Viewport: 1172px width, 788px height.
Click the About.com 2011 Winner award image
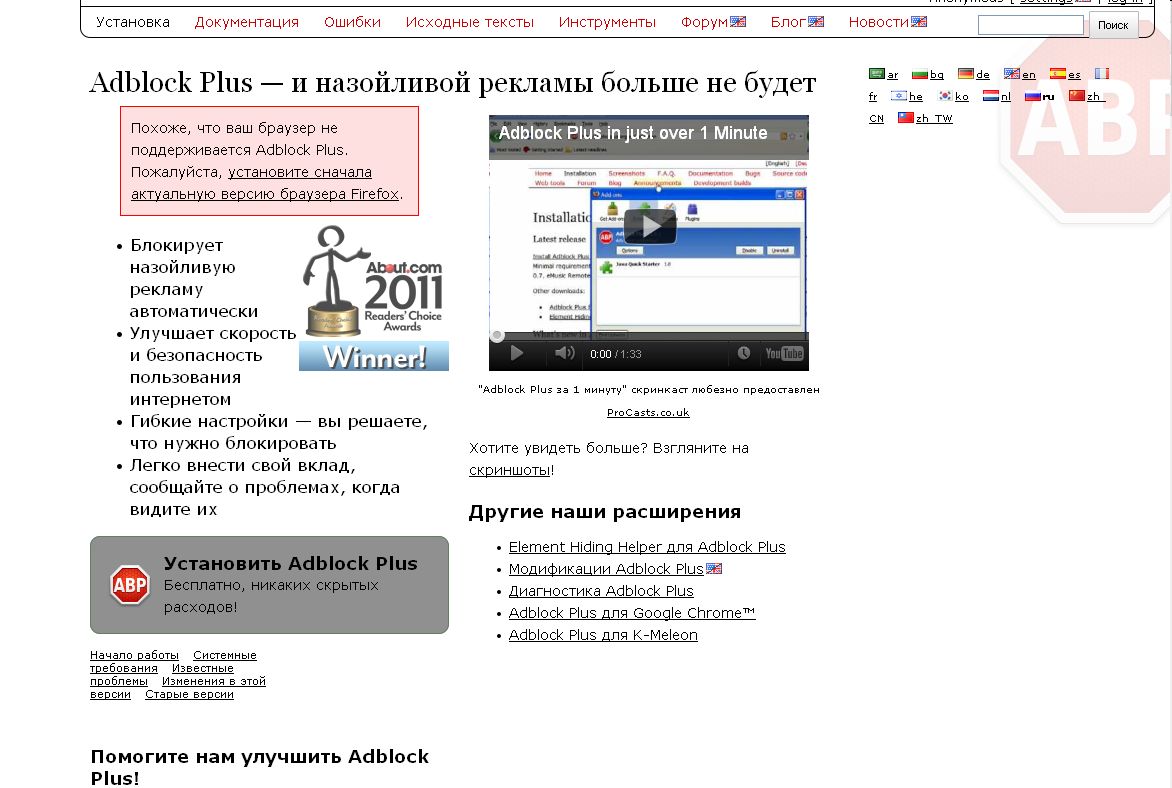[374, 298]
